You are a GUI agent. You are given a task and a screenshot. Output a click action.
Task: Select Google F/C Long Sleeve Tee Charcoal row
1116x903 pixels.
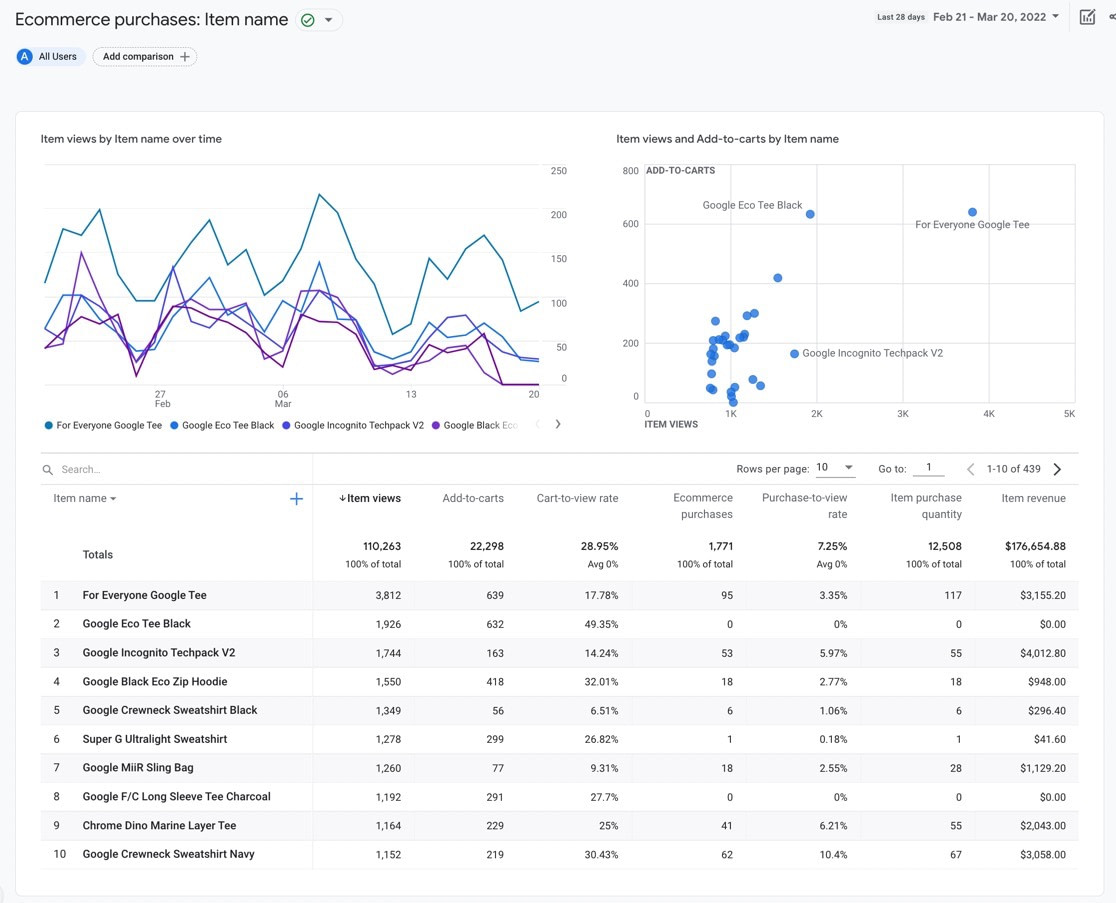(x=177, y=796)
